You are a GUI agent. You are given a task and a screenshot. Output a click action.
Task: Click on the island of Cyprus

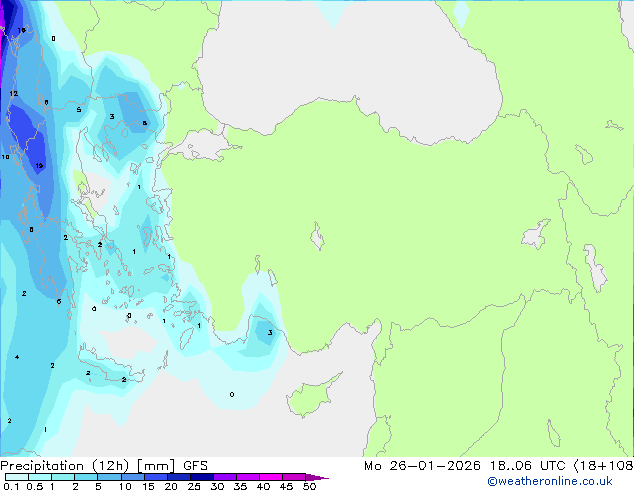click(311, 397)
